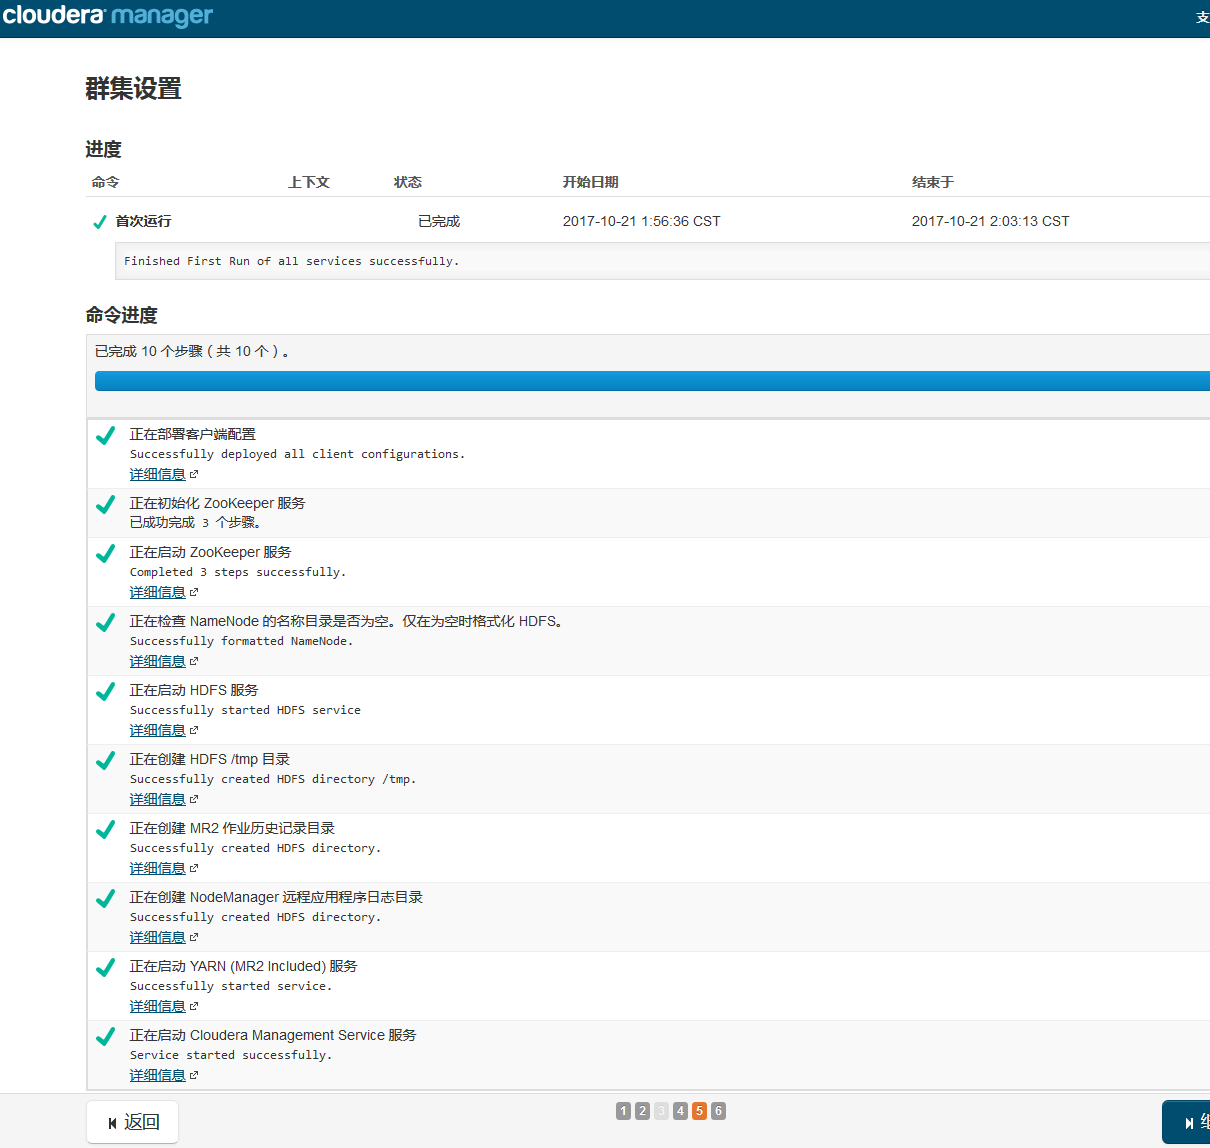Click checkmark for Cloudera Management Service step
Viewport: 1210px width, 1148px height.
[x=105, y=1036]
